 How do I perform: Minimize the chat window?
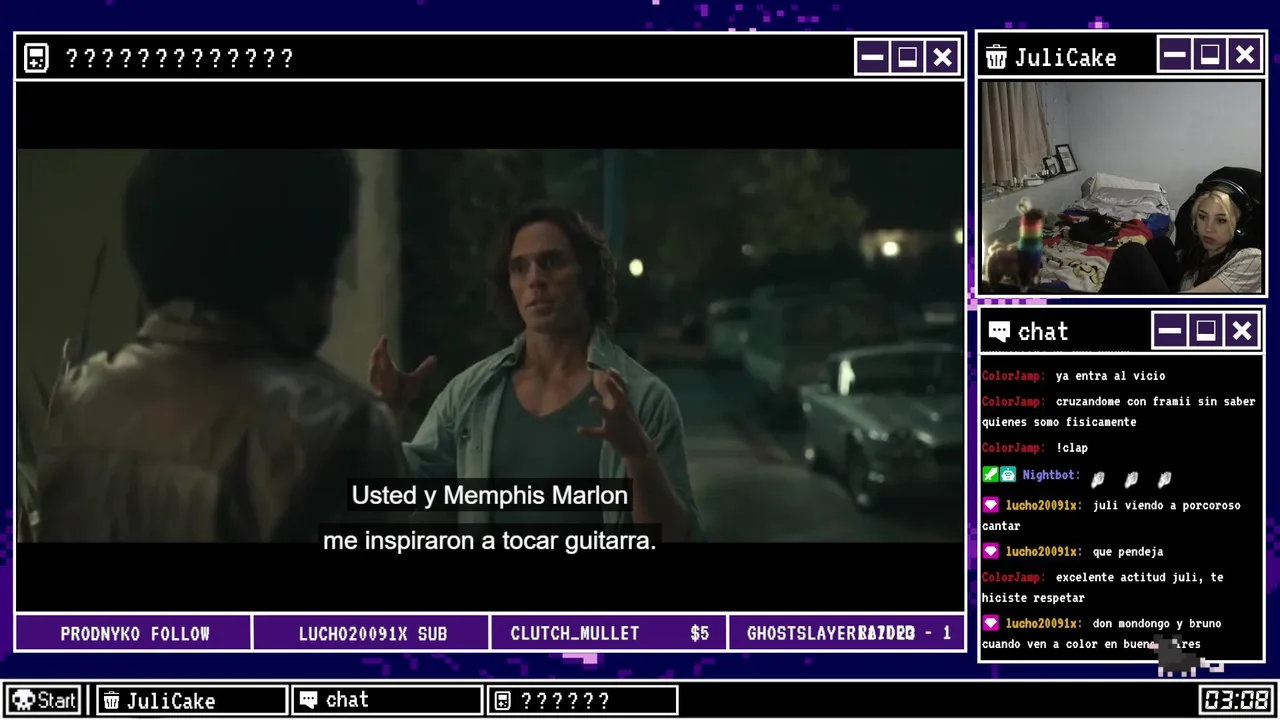click(1170, 330)
